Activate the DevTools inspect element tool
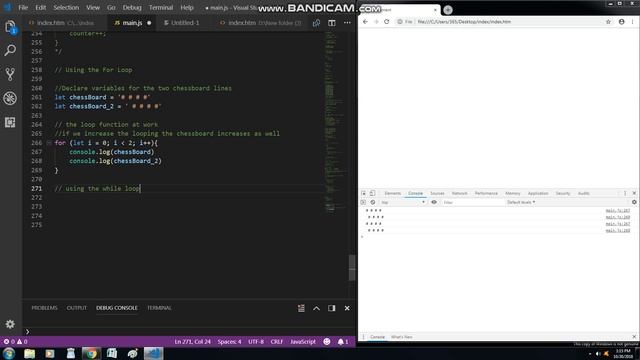The width and height of the screenshot is (640, 360). (363, 193)
